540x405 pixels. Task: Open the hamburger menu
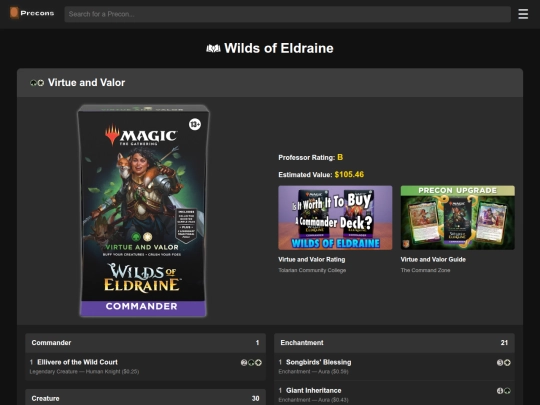click(523, 14)
